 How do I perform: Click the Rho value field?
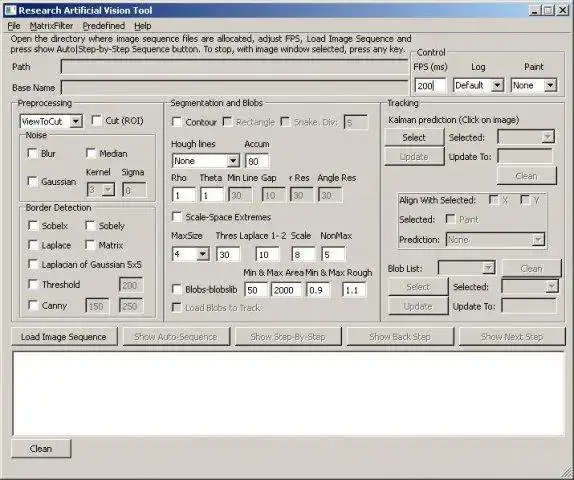183,195
